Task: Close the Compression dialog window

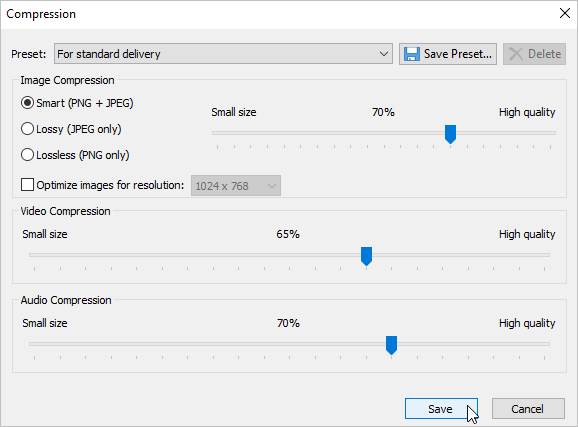Action: pos(565,13)
